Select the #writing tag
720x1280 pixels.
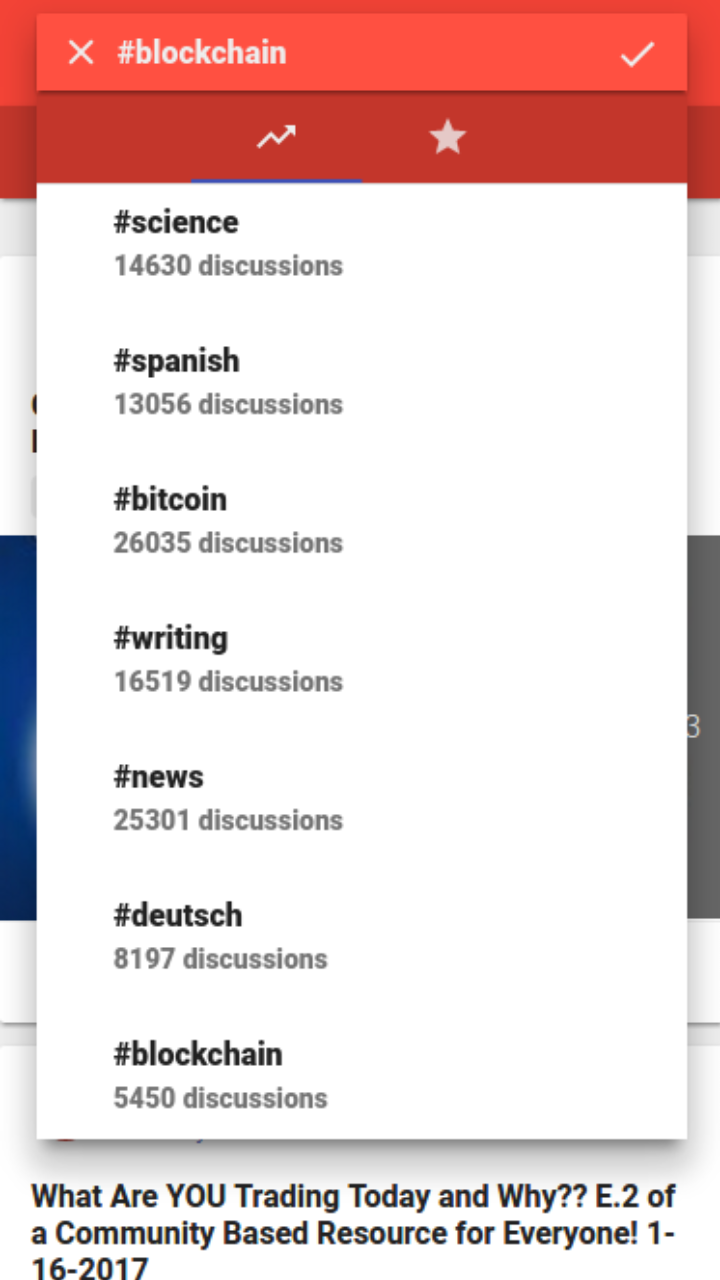[x=171, y=638]
